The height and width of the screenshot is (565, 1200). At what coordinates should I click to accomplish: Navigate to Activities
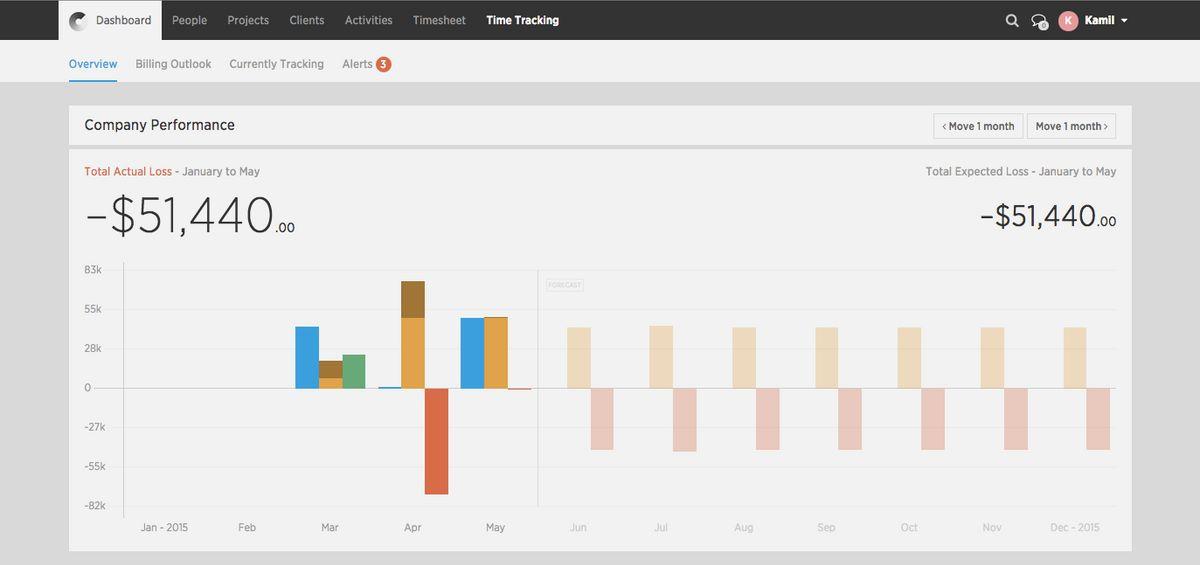369,20
